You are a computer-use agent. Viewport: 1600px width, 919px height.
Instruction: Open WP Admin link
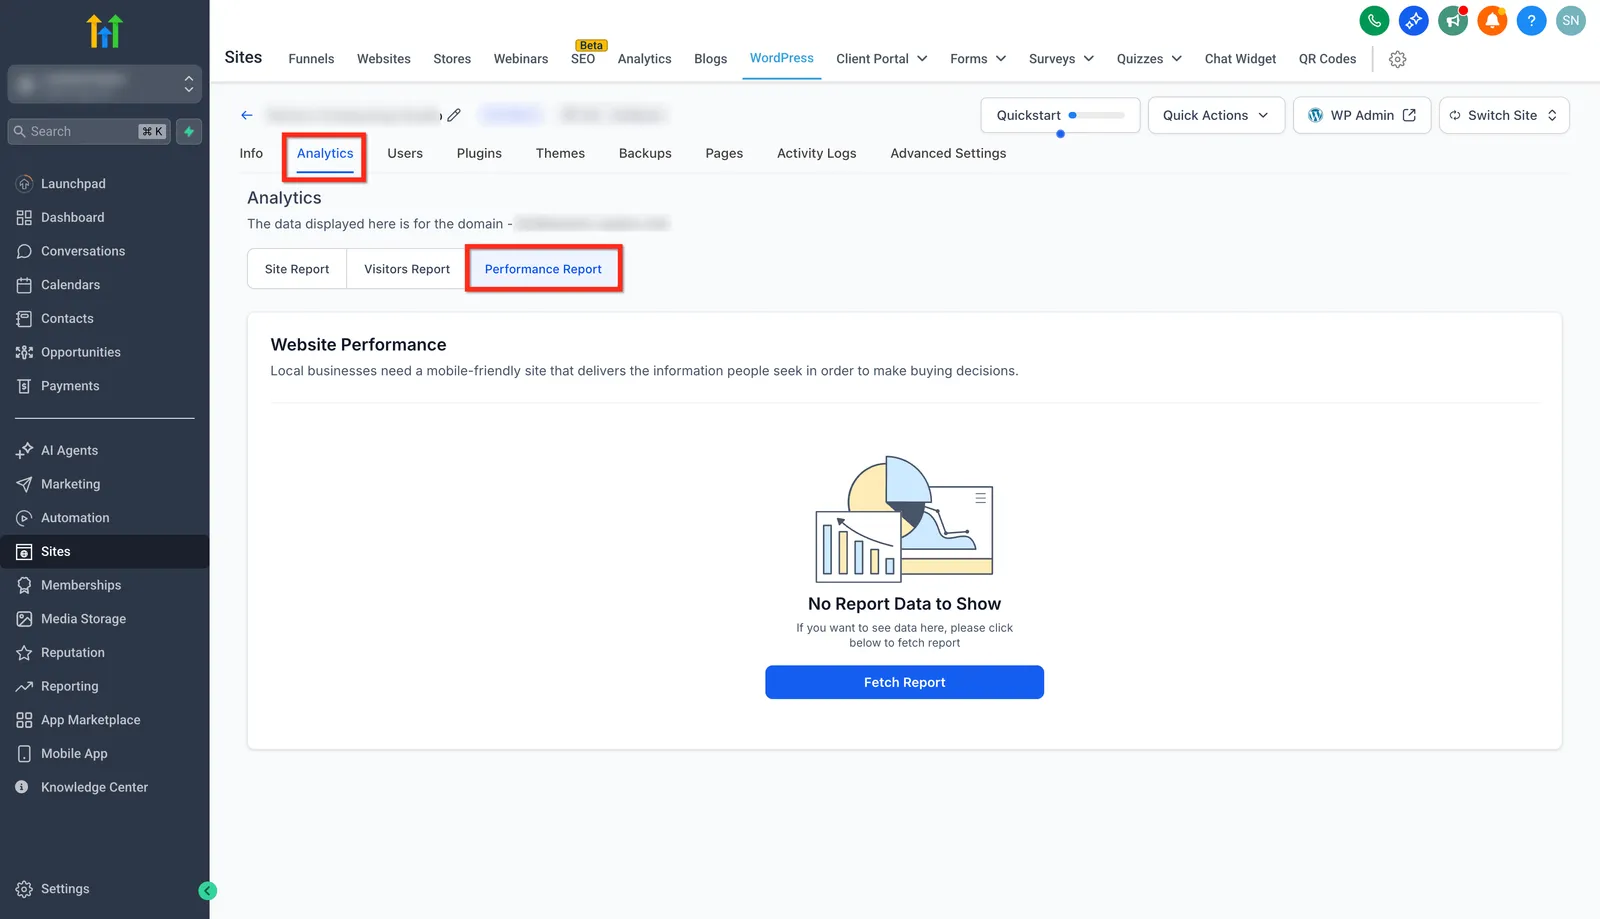[x=1362, y=115]
